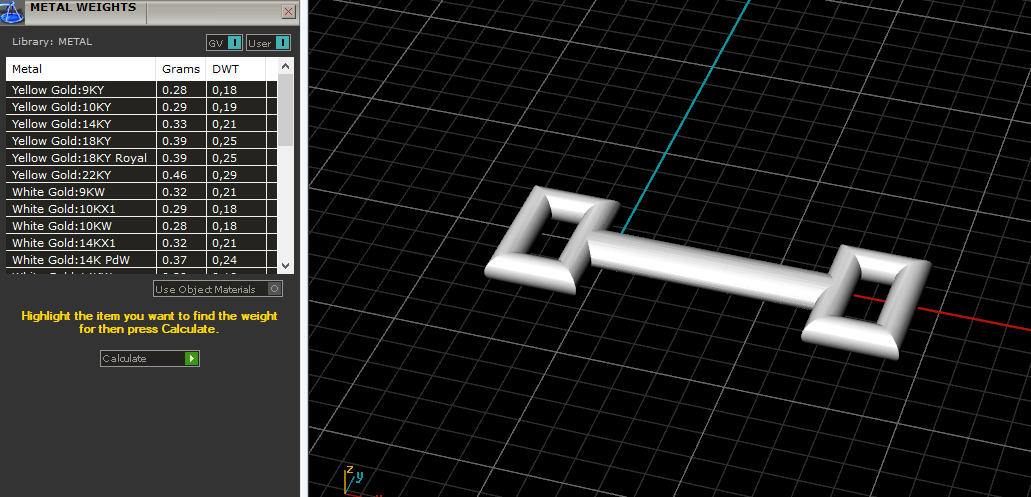Select the Yellow Gold:9KY row
Screen dimensions: 1031x497
click(141, 90)
